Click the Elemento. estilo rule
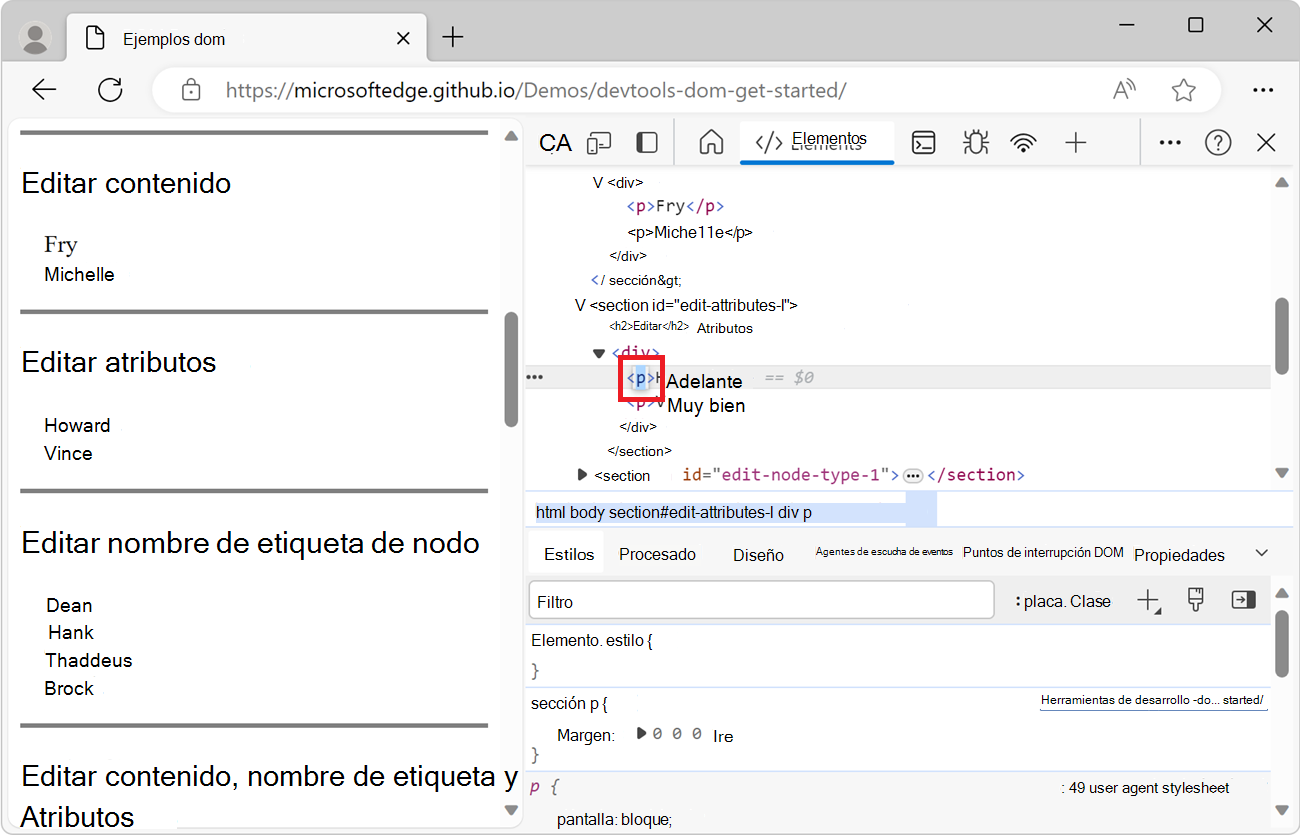 [592, 640]
